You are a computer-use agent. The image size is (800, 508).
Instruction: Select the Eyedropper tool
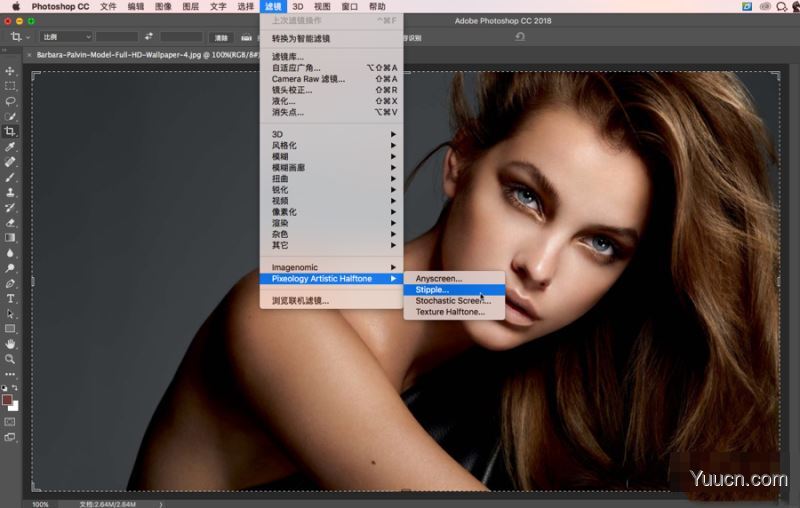(x=10, y=146)
